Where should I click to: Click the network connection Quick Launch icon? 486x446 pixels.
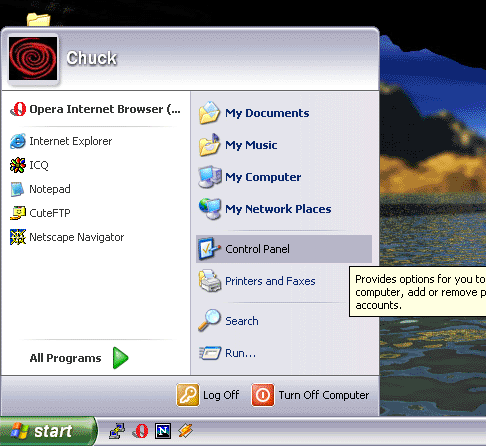pos(117,431)
